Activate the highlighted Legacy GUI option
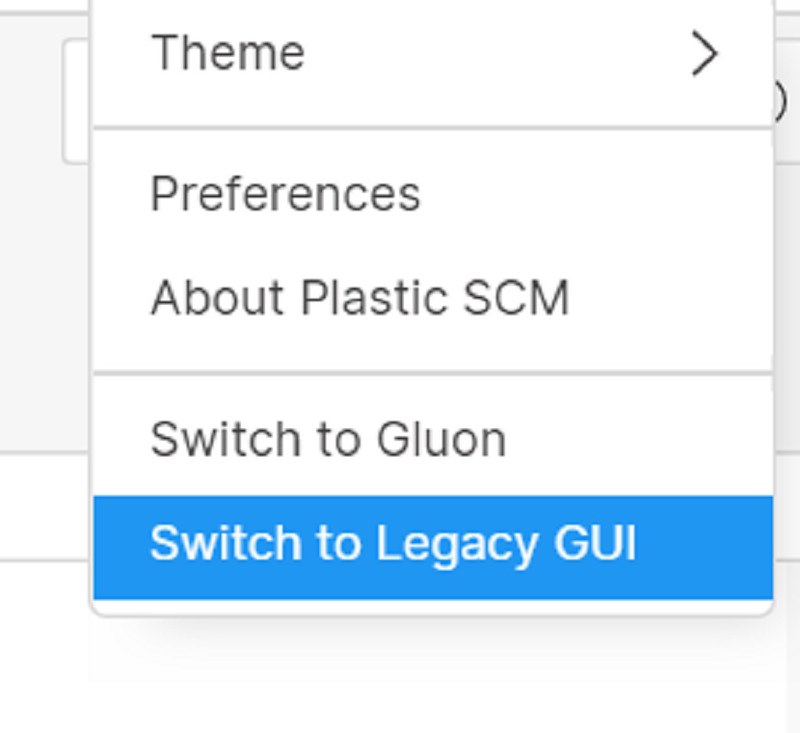This screenshot has width=800, height=733. coord(392,545)
